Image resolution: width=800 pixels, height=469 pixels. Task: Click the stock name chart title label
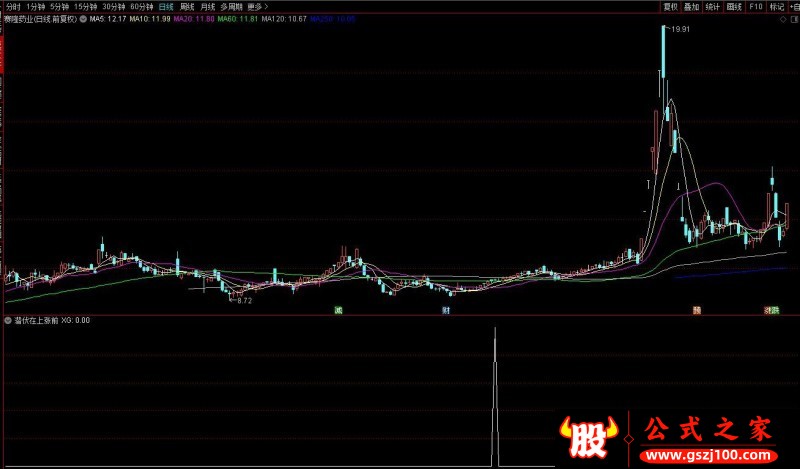tap(40, 19)
